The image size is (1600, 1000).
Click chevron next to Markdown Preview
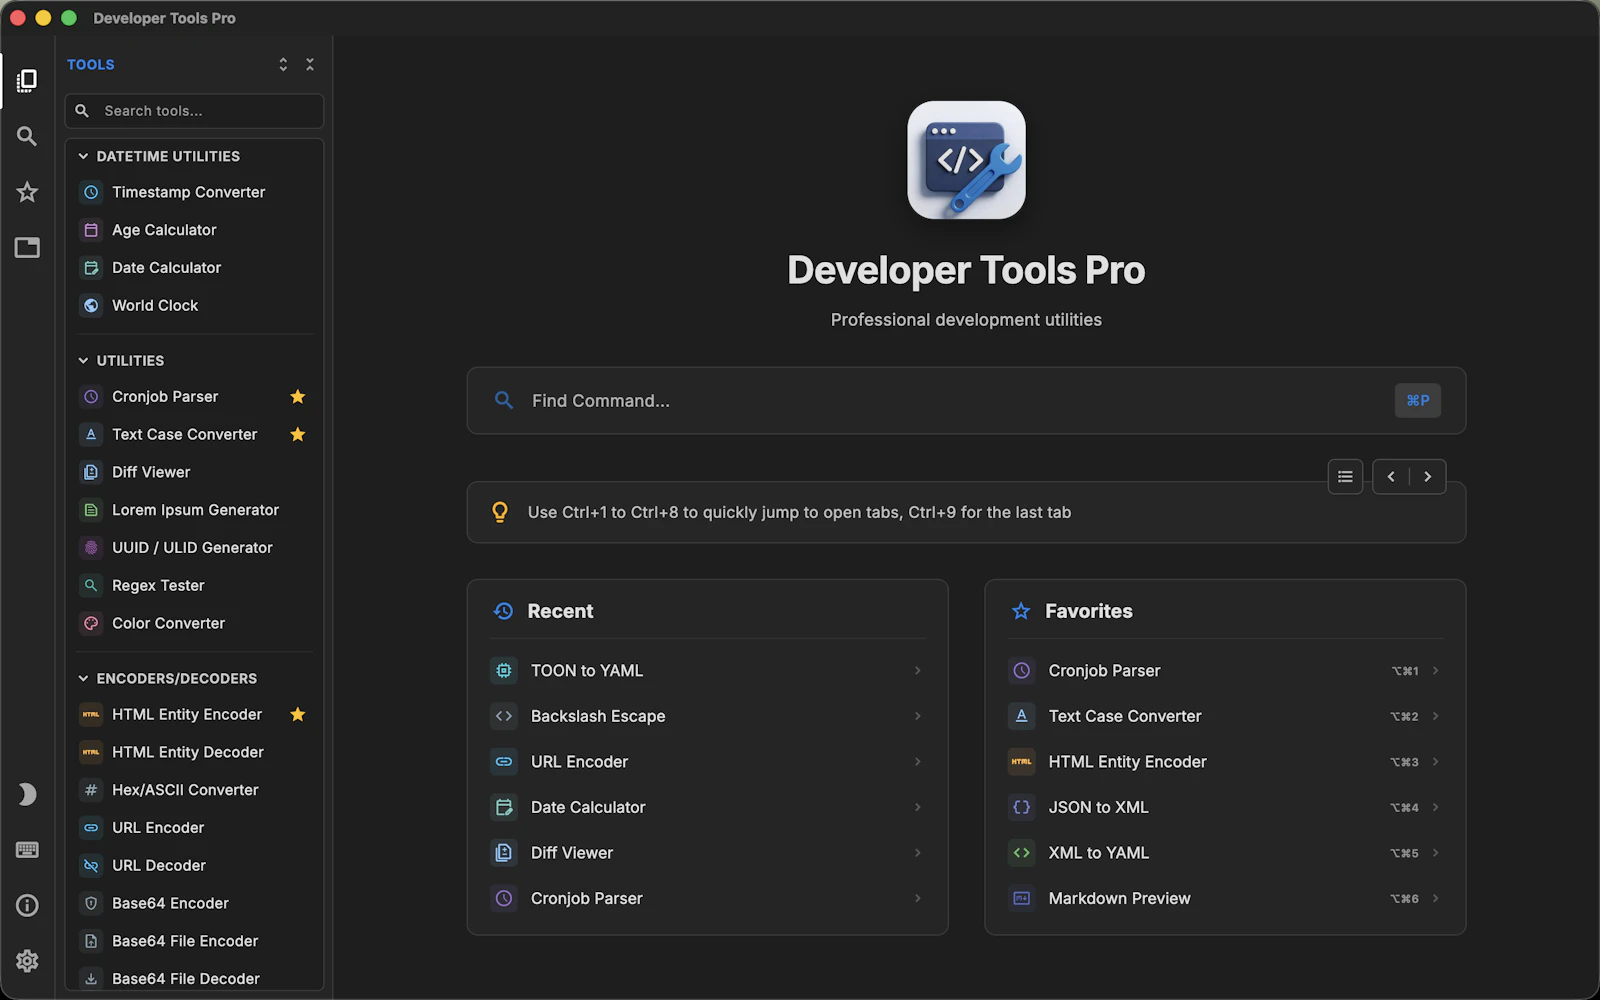click(x=1435, y=898)
